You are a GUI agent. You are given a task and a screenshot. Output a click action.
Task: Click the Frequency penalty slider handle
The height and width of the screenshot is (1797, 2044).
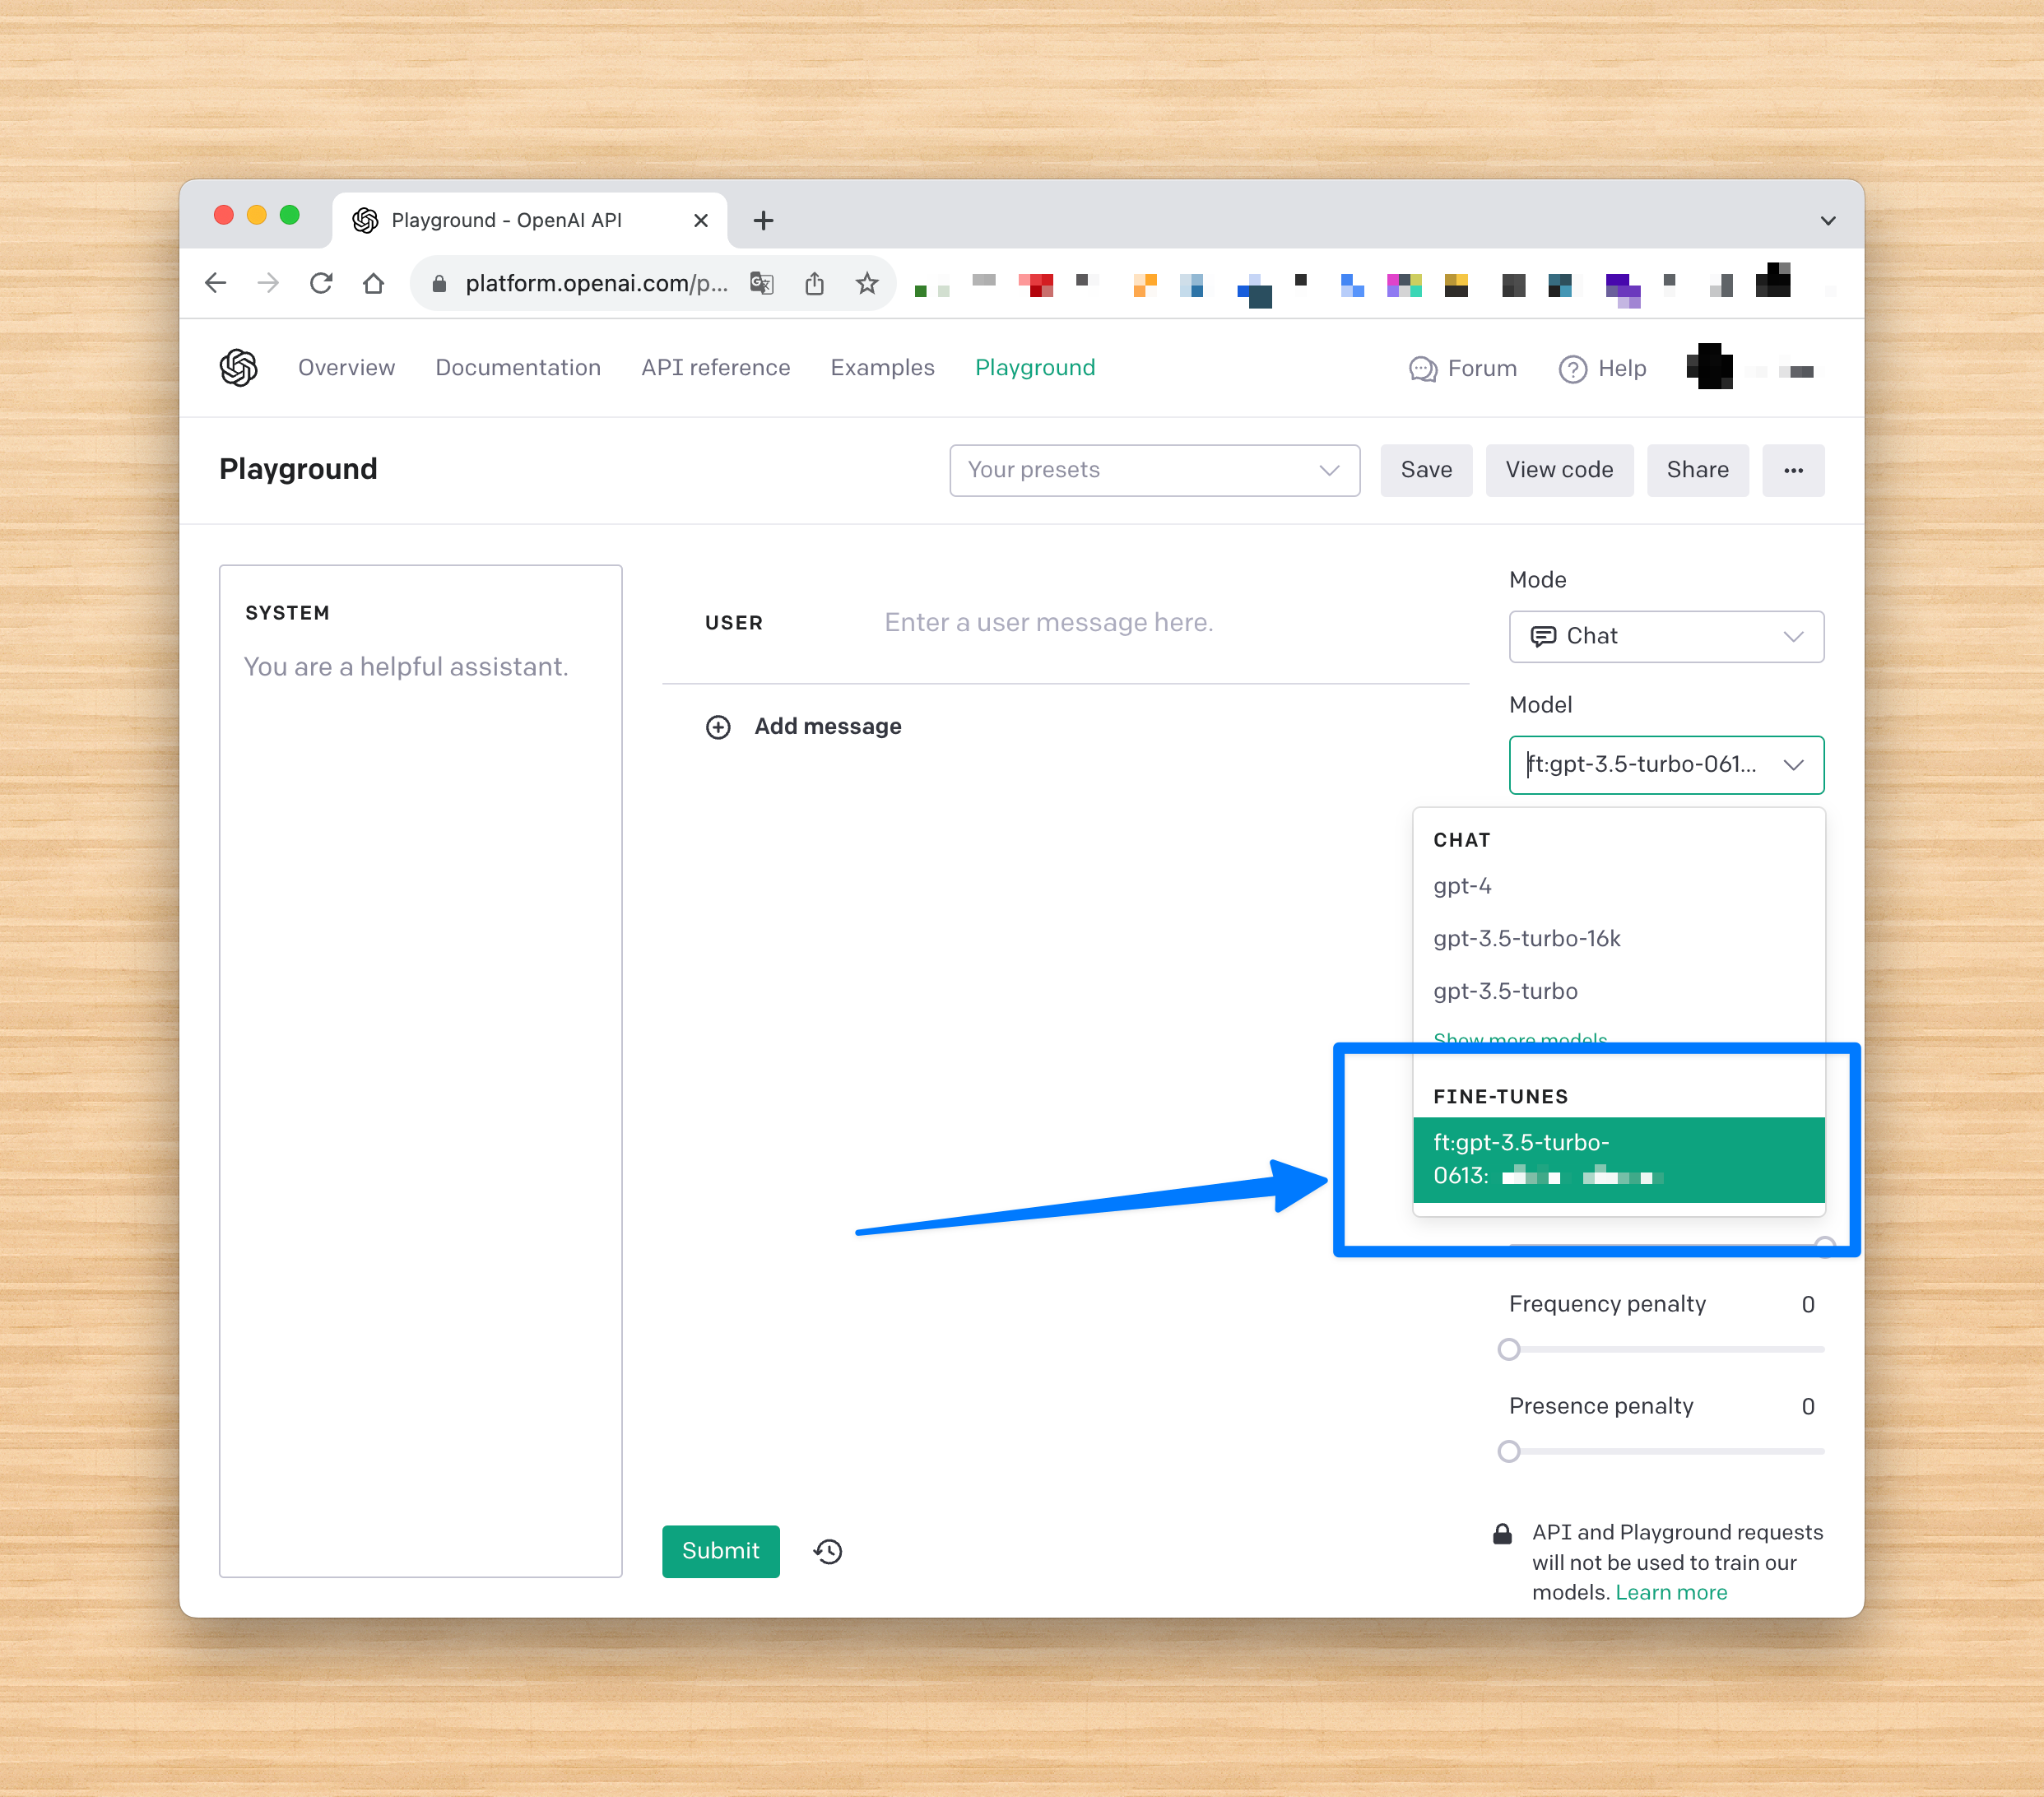[1509, 1349]
